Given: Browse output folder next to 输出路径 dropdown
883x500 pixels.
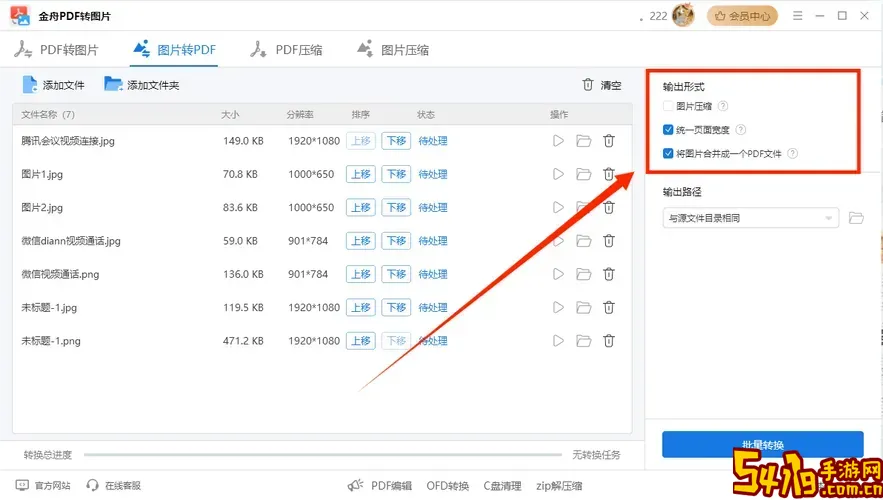Looking at the screenshot, I should click(x=856, y=218).
